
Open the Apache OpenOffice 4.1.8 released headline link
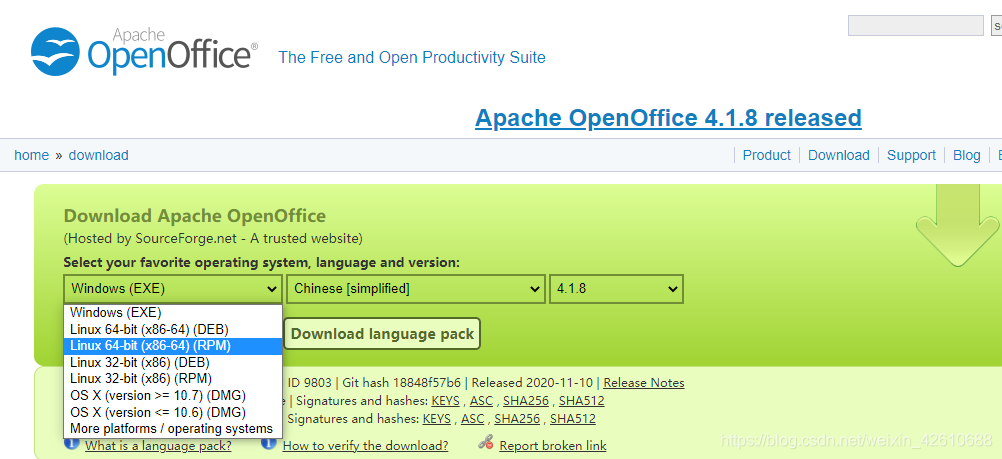pyautogui.click(x=668, y=118)
